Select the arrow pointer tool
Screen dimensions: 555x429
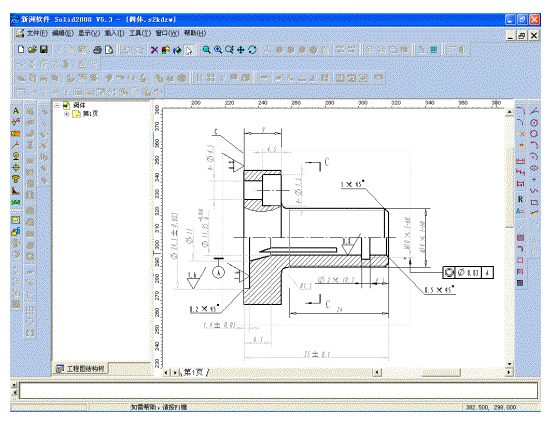189,50
